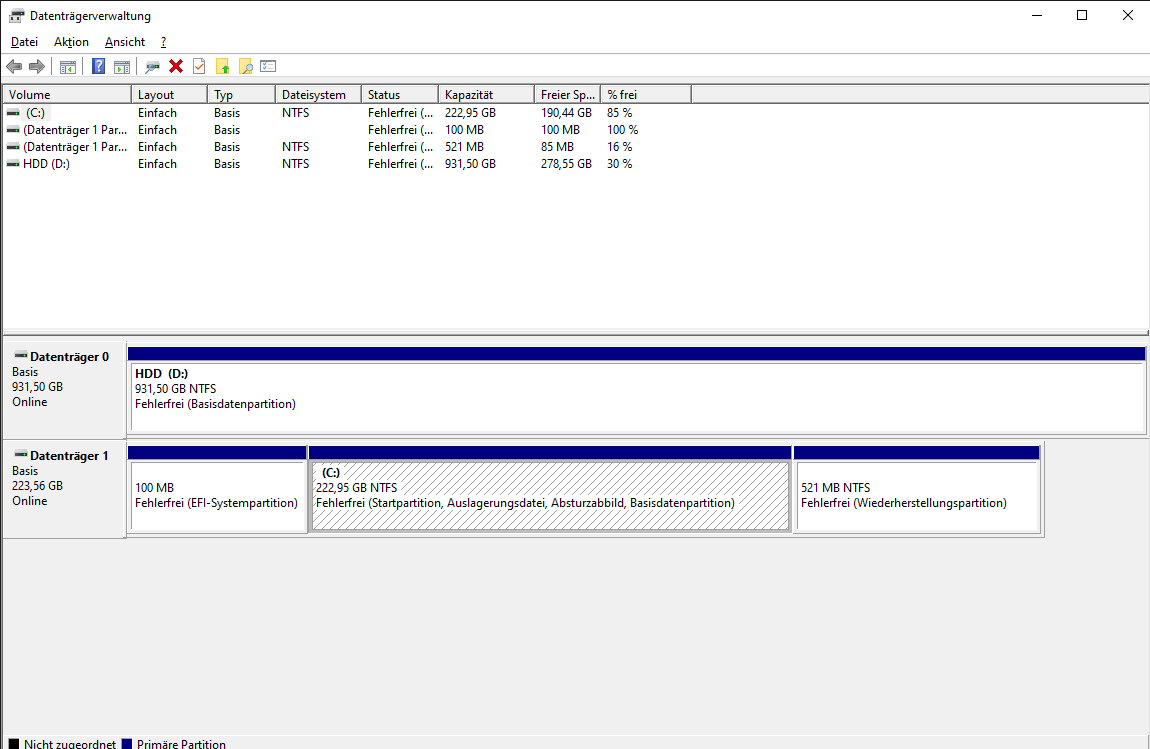Click the yellow page magnifier icon
1150x749 pixels.
click(246, 67)
